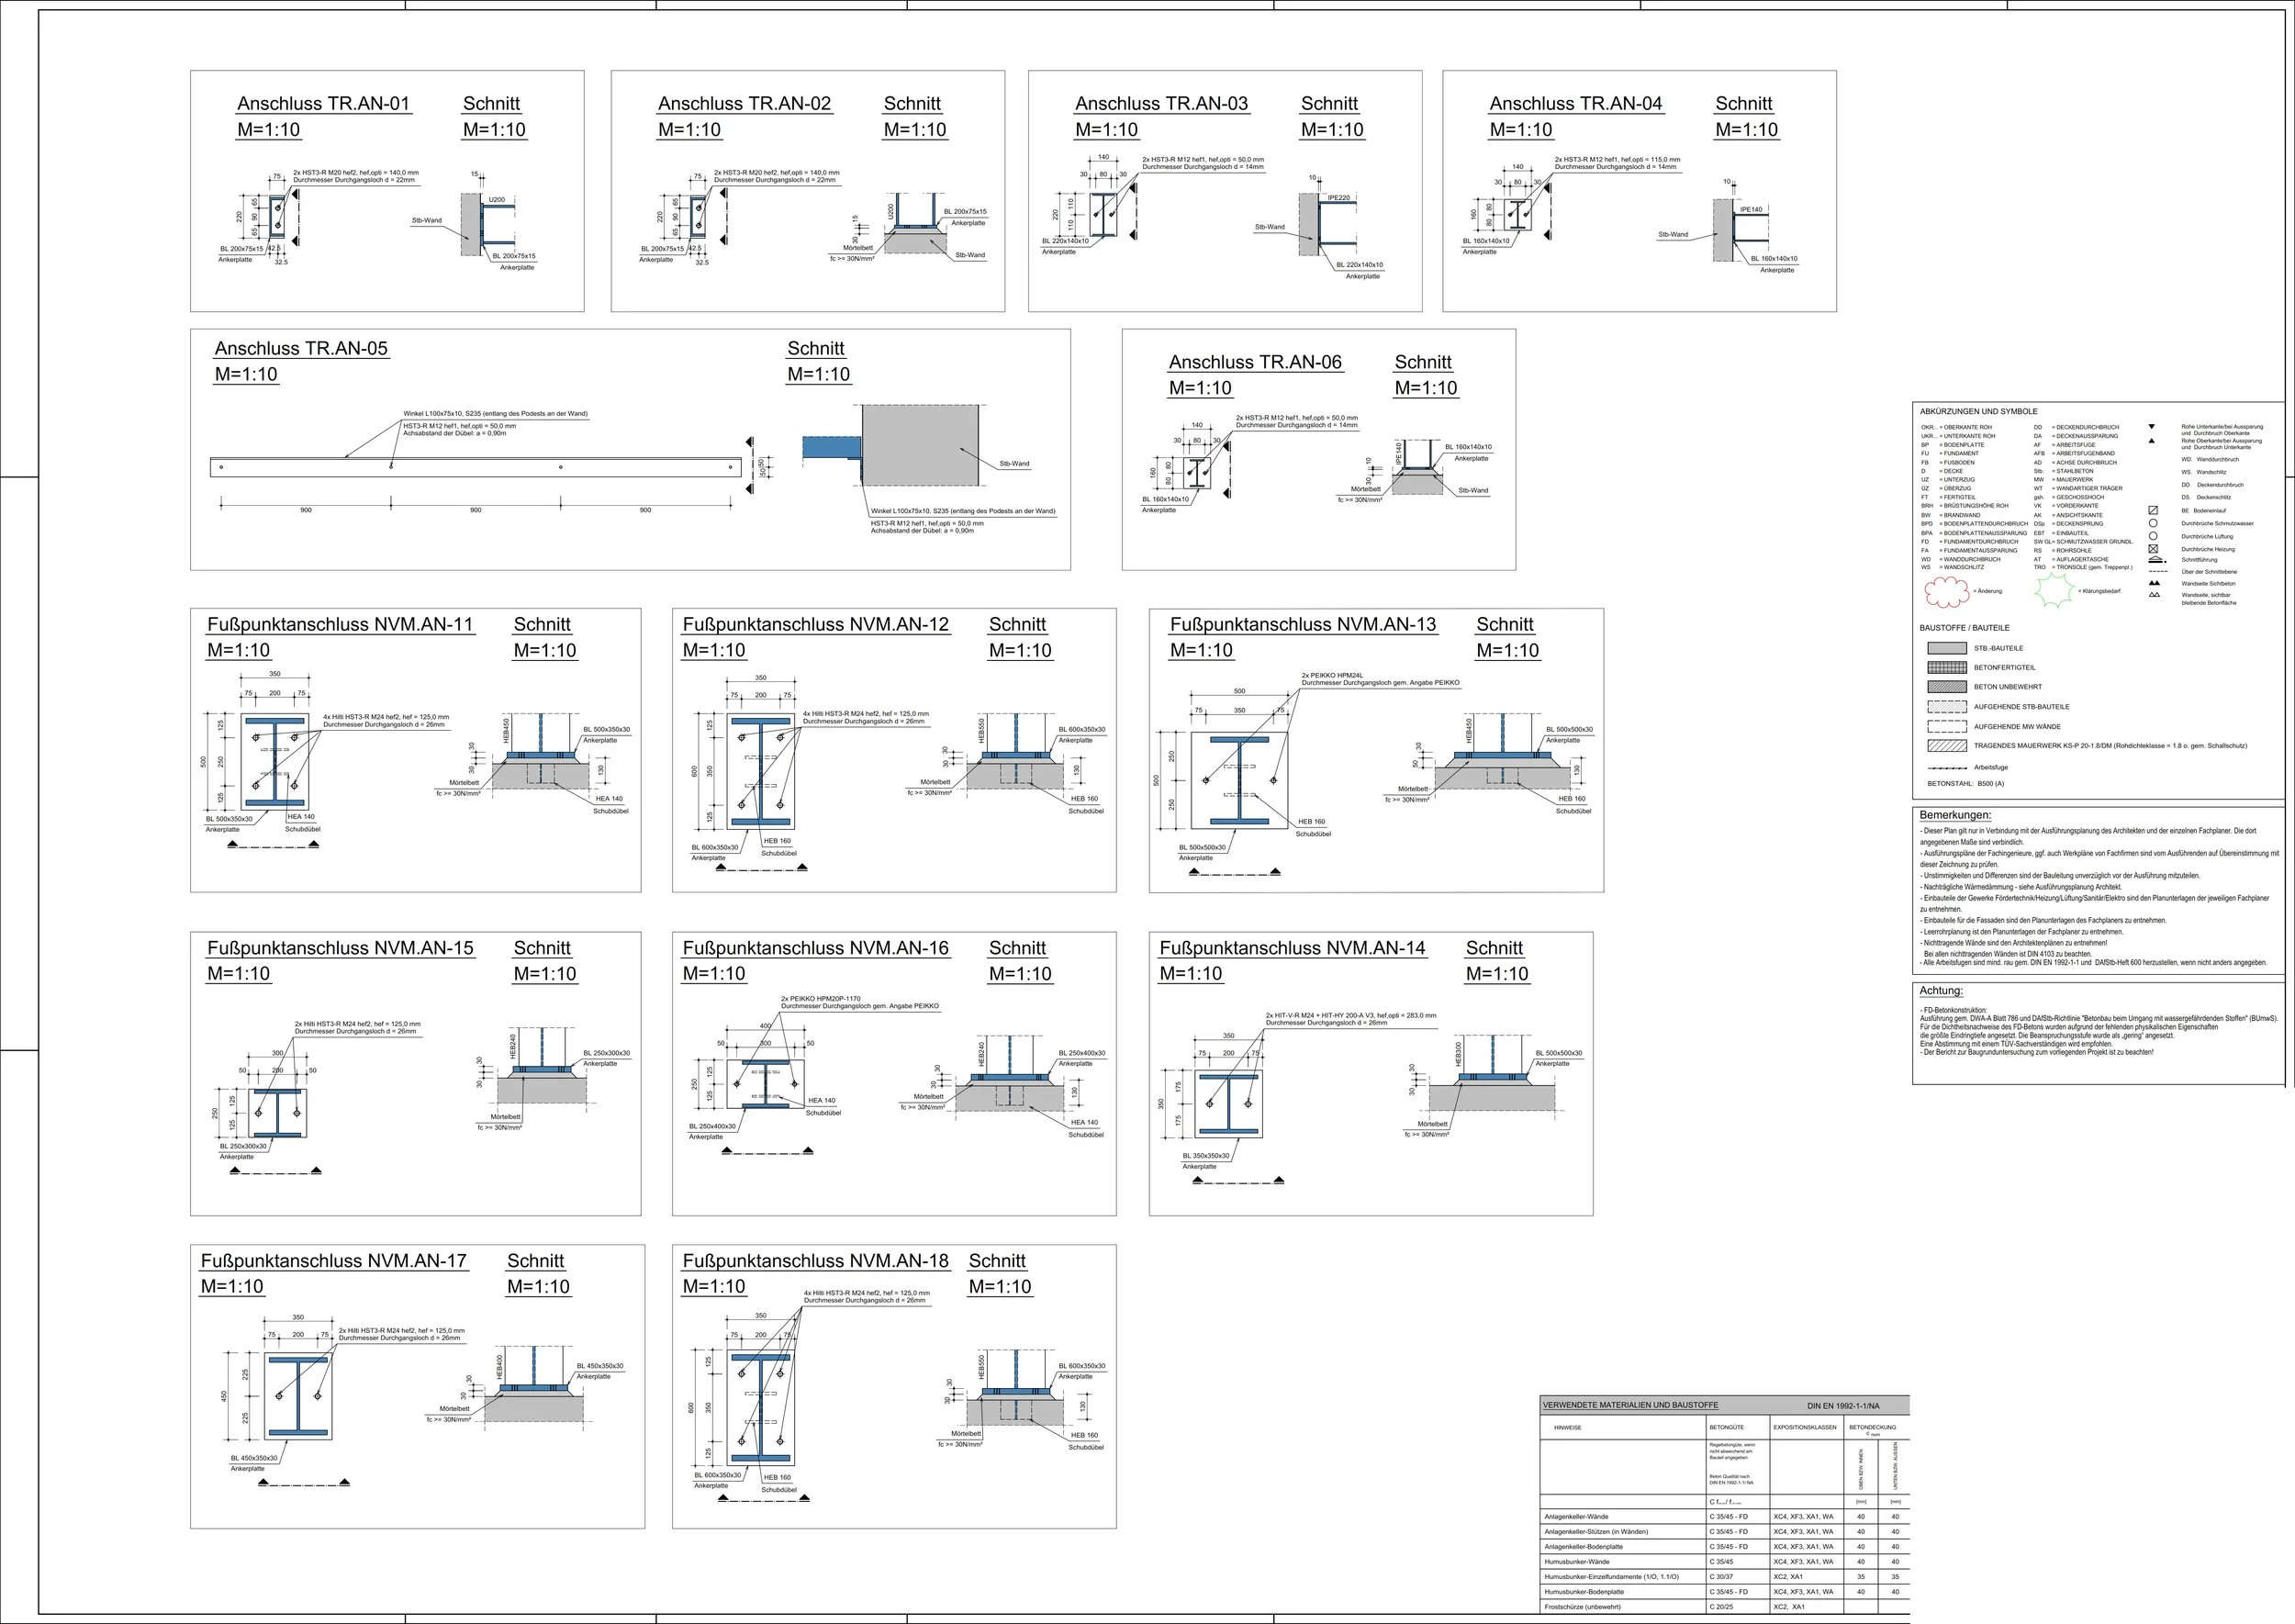2295x1624 pixels.
Task: Select the 'BETONSTAHL: B500 (A)' legend line
Action: 1966,784
